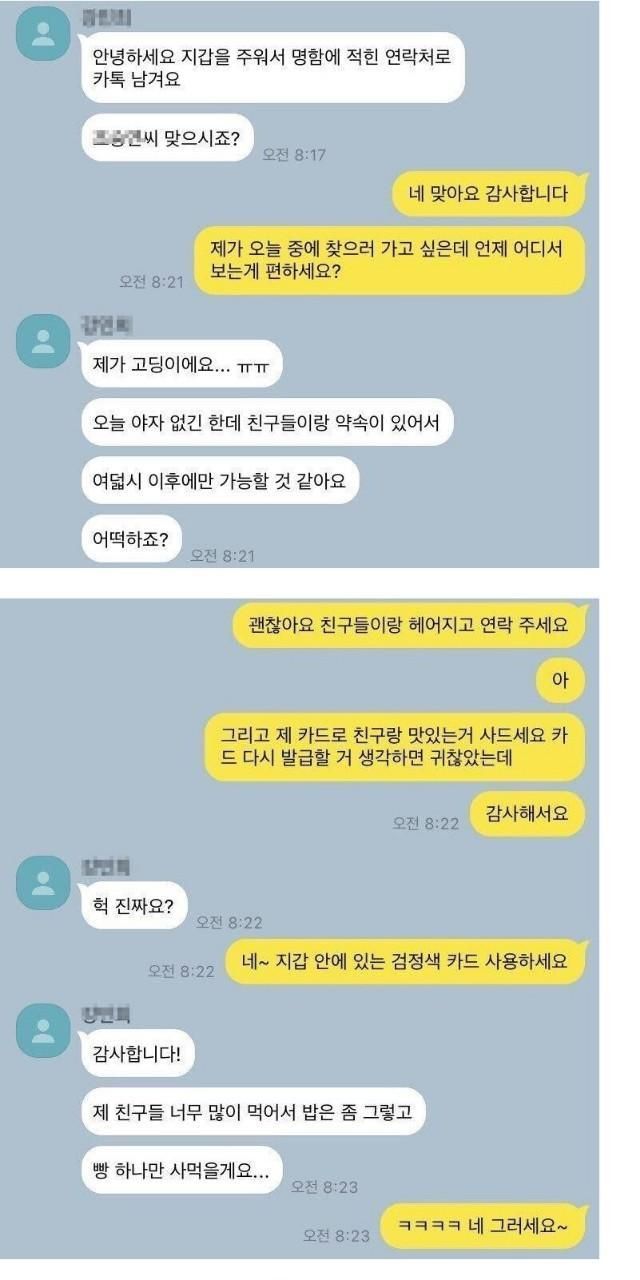The image size is (640, 1280).
Task: Click the avatar beside '헉 진짜요?' message
Action: click(43, 880)
